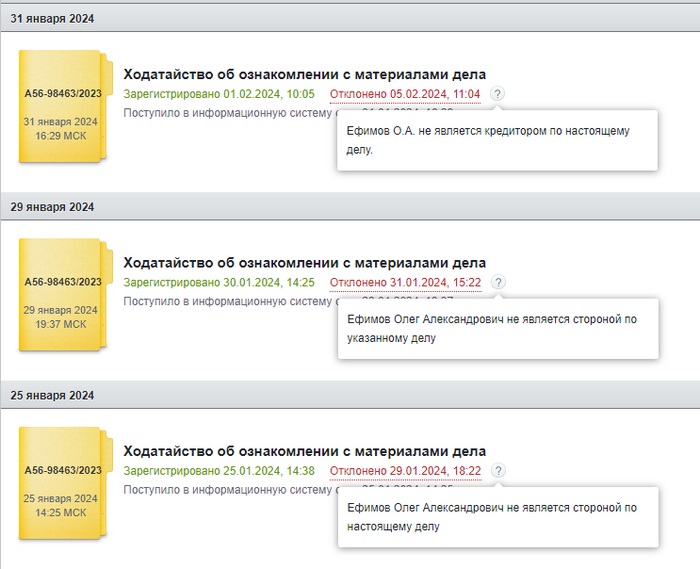Select Зарегистрировано 25.01.2024, 14:38 text
Screen dimensions: 700x569
pos(219,471)
